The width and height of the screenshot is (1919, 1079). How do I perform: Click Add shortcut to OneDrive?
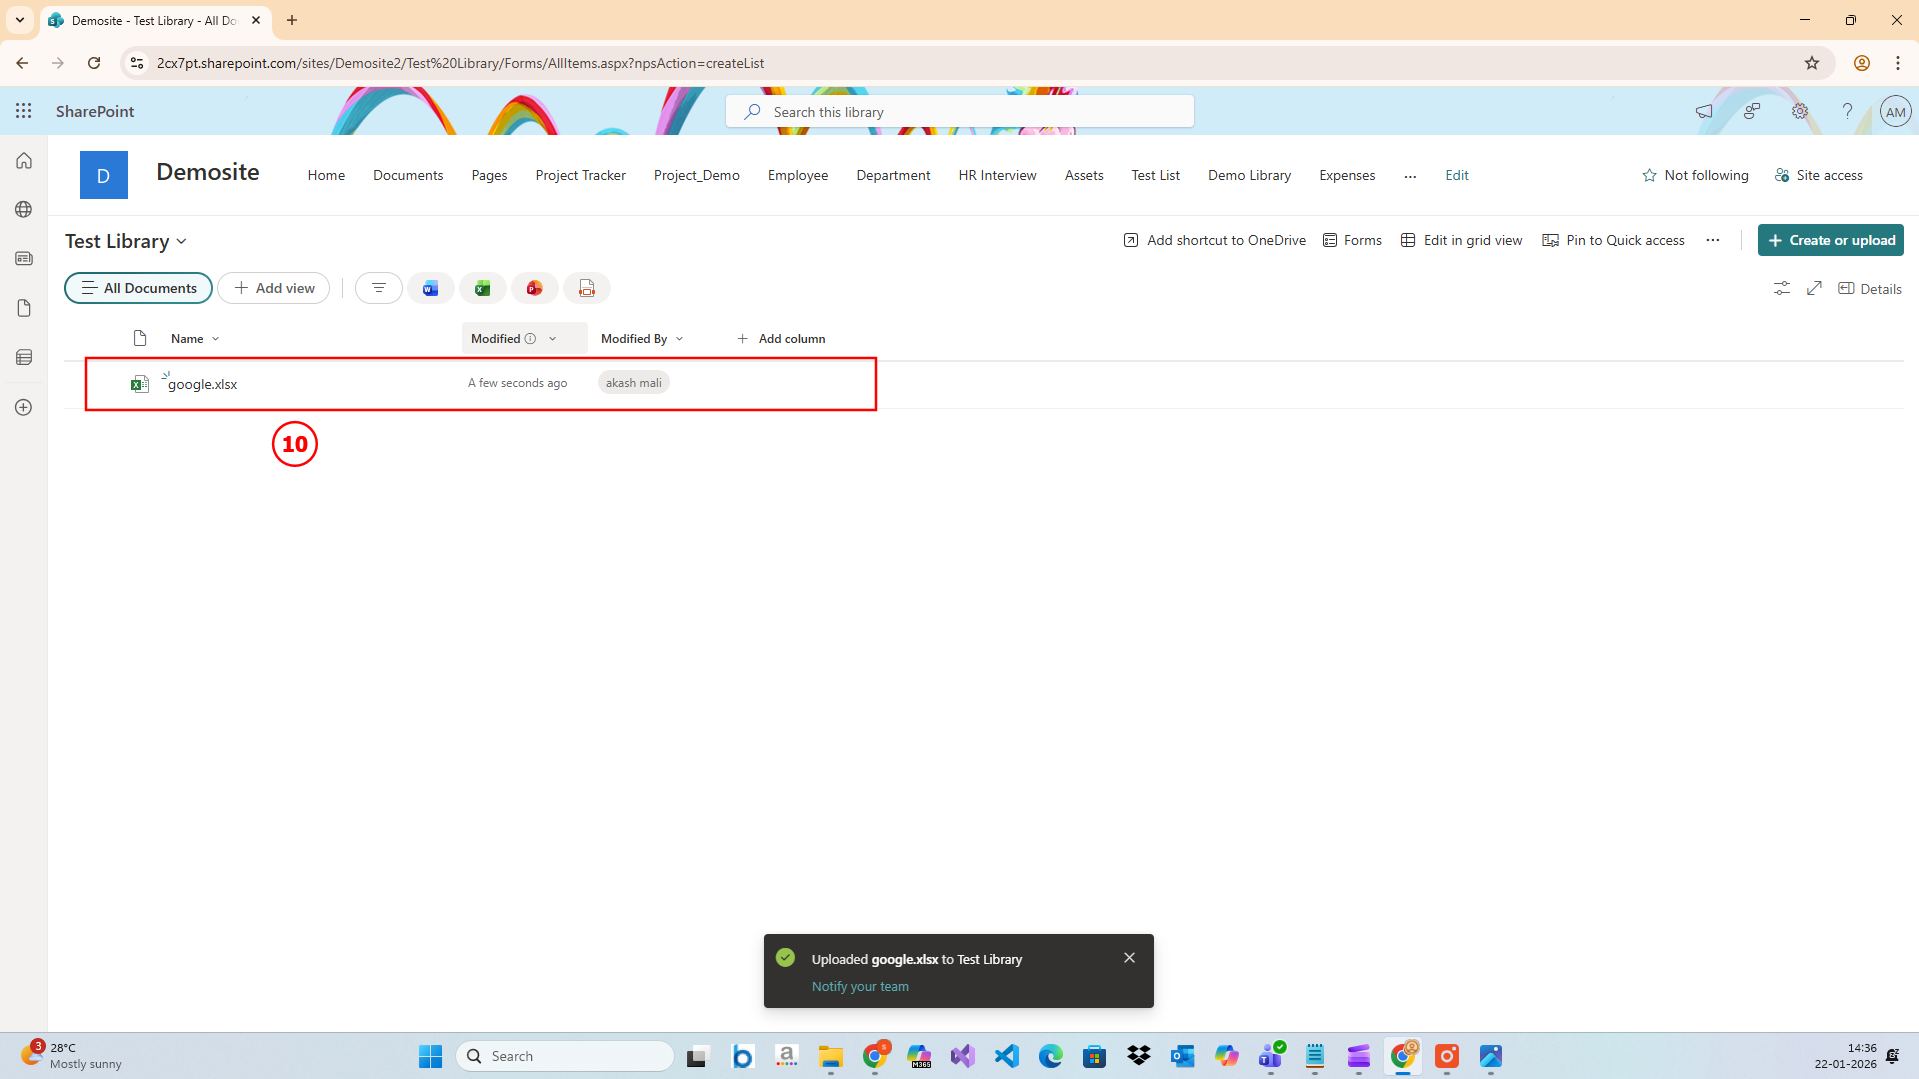[x=1215, y=240]
